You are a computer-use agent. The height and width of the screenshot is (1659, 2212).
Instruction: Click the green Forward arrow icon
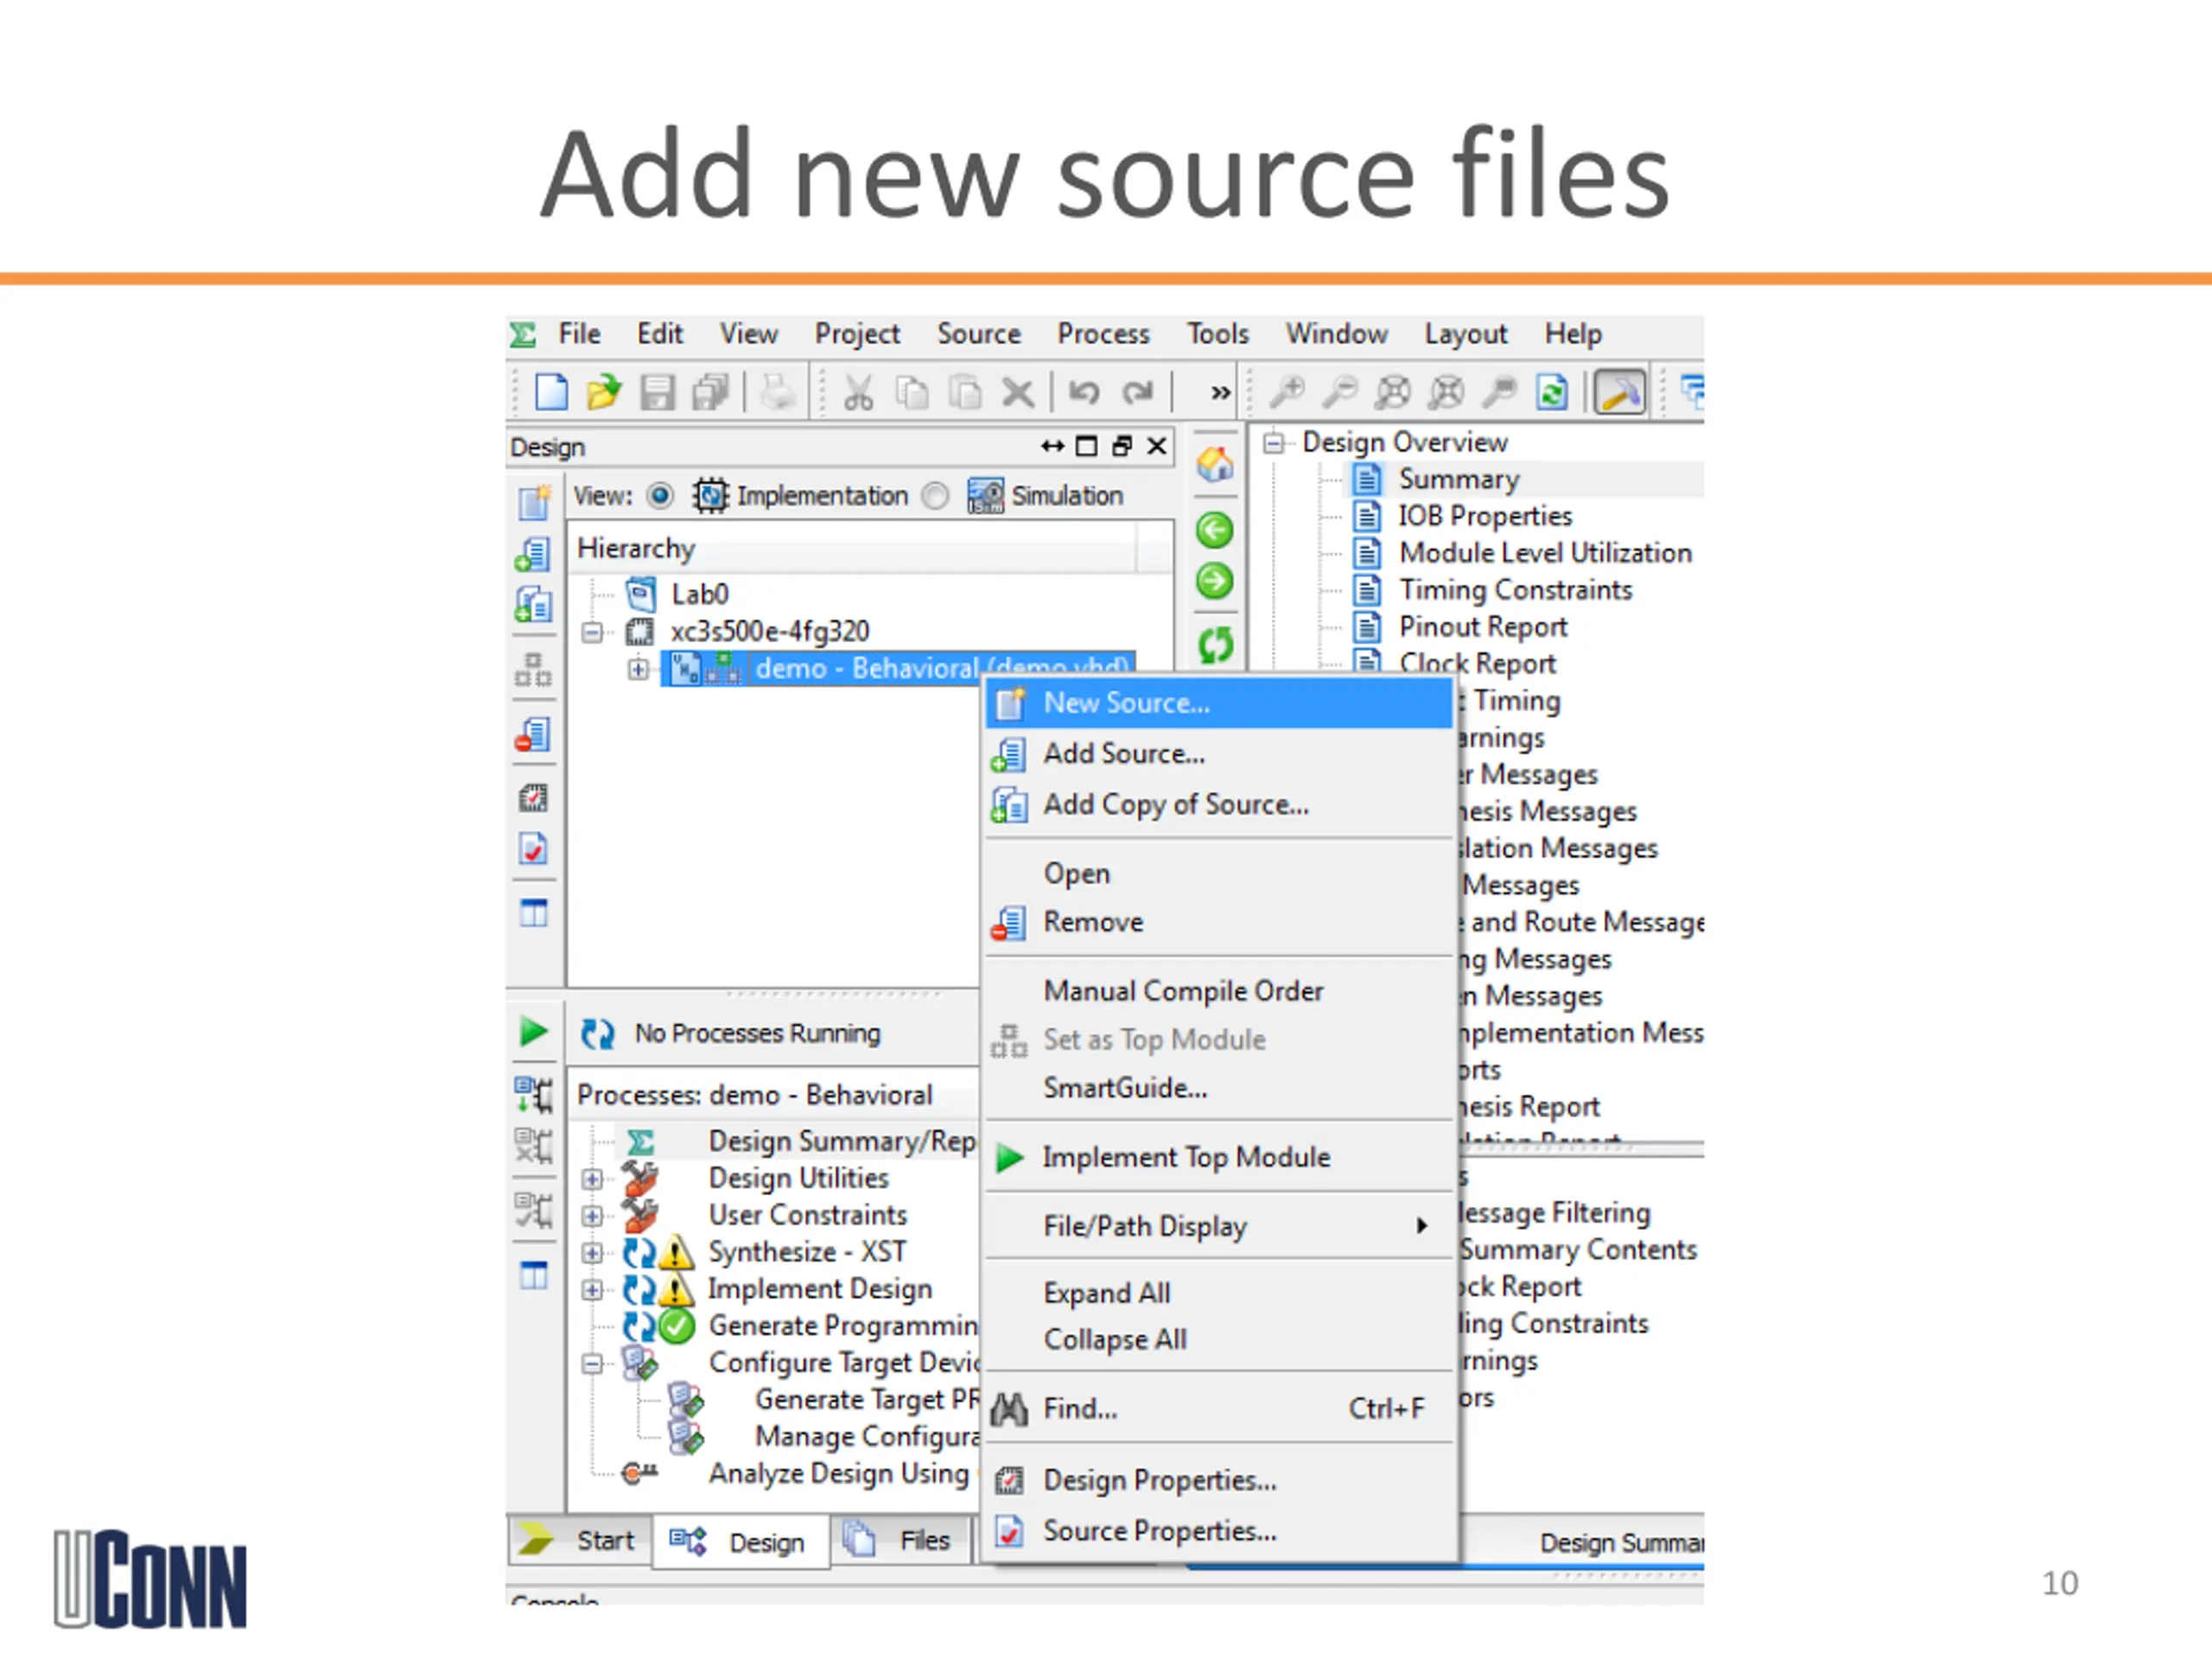coord(1214,581)
